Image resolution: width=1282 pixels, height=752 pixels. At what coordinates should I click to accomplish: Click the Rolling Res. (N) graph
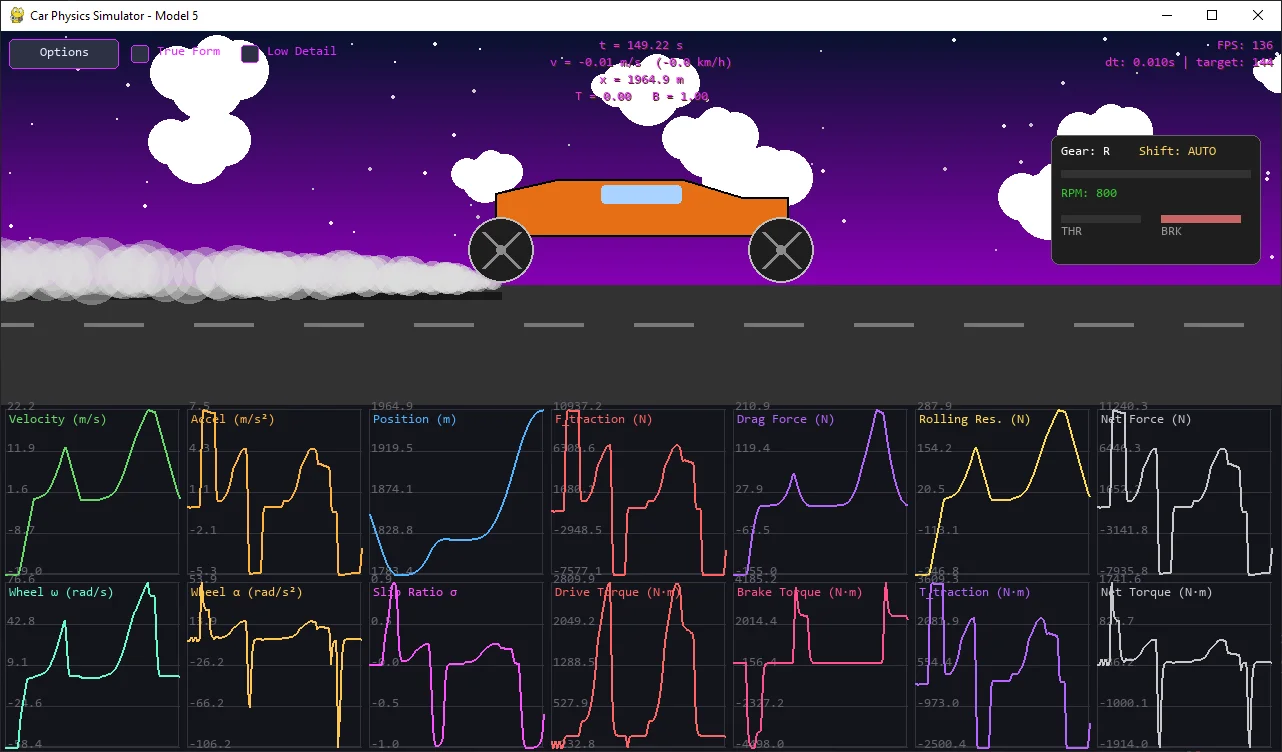pos(1003,492)
